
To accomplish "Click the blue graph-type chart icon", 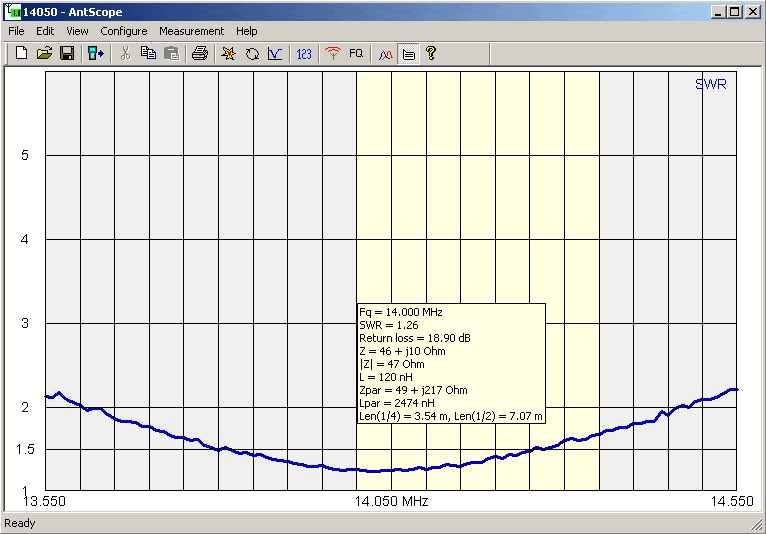I will (x=275, y=54).
